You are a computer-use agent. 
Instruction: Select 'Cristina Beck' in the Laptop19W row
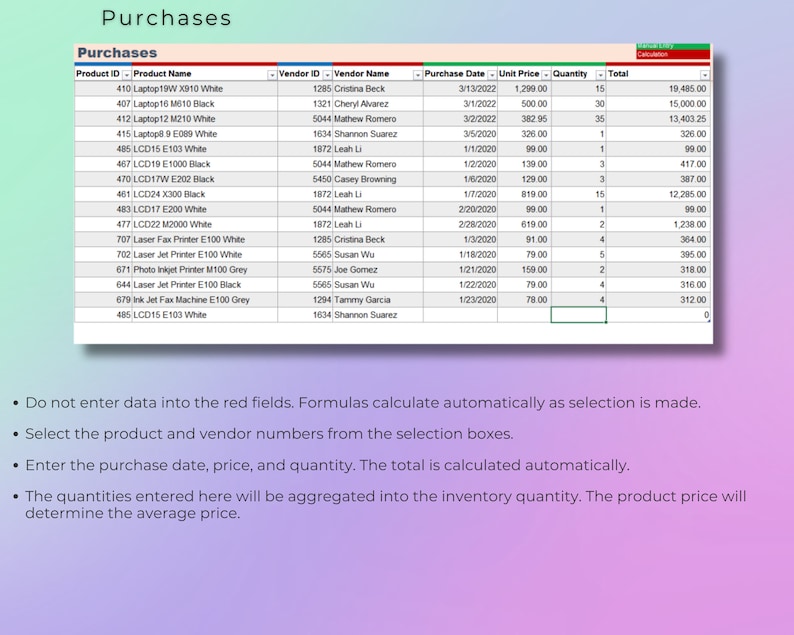378,89
